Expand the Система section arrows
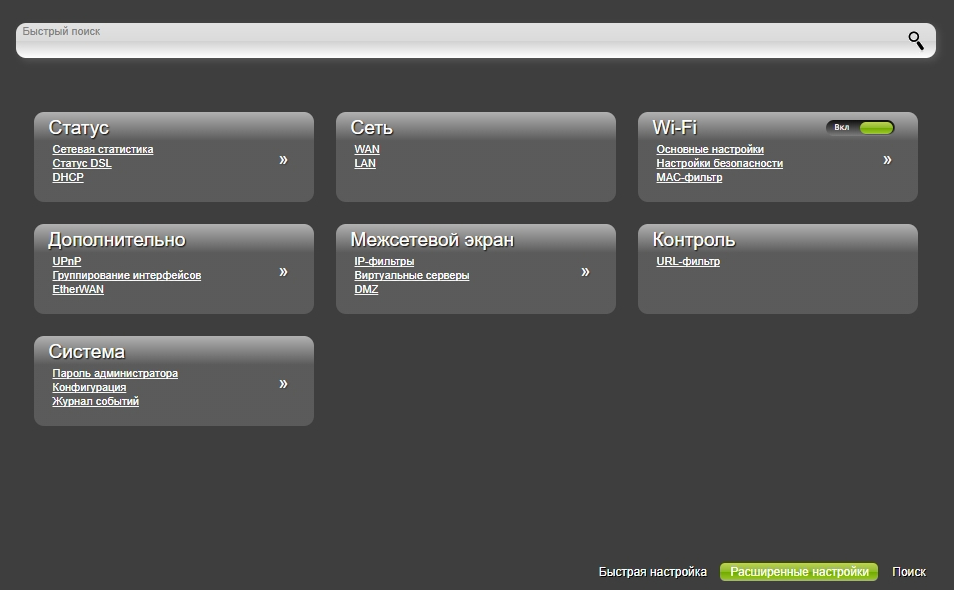This screenshot has width=954, height=590. point(283,384)
